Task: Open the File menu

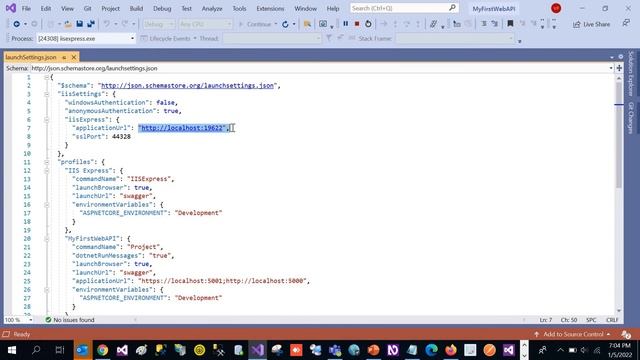Action: click(x=26, y=8)
